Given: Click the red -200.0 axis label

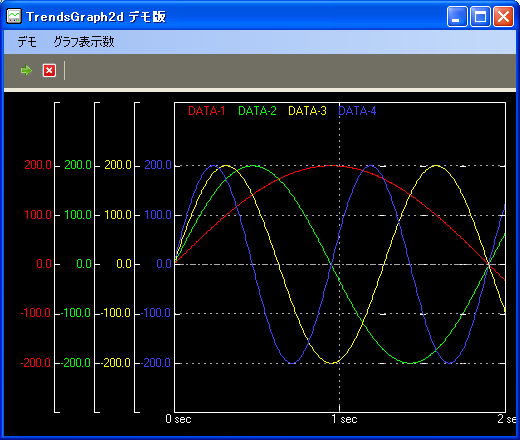Looking at the screenshot, I should pos(36,363).
